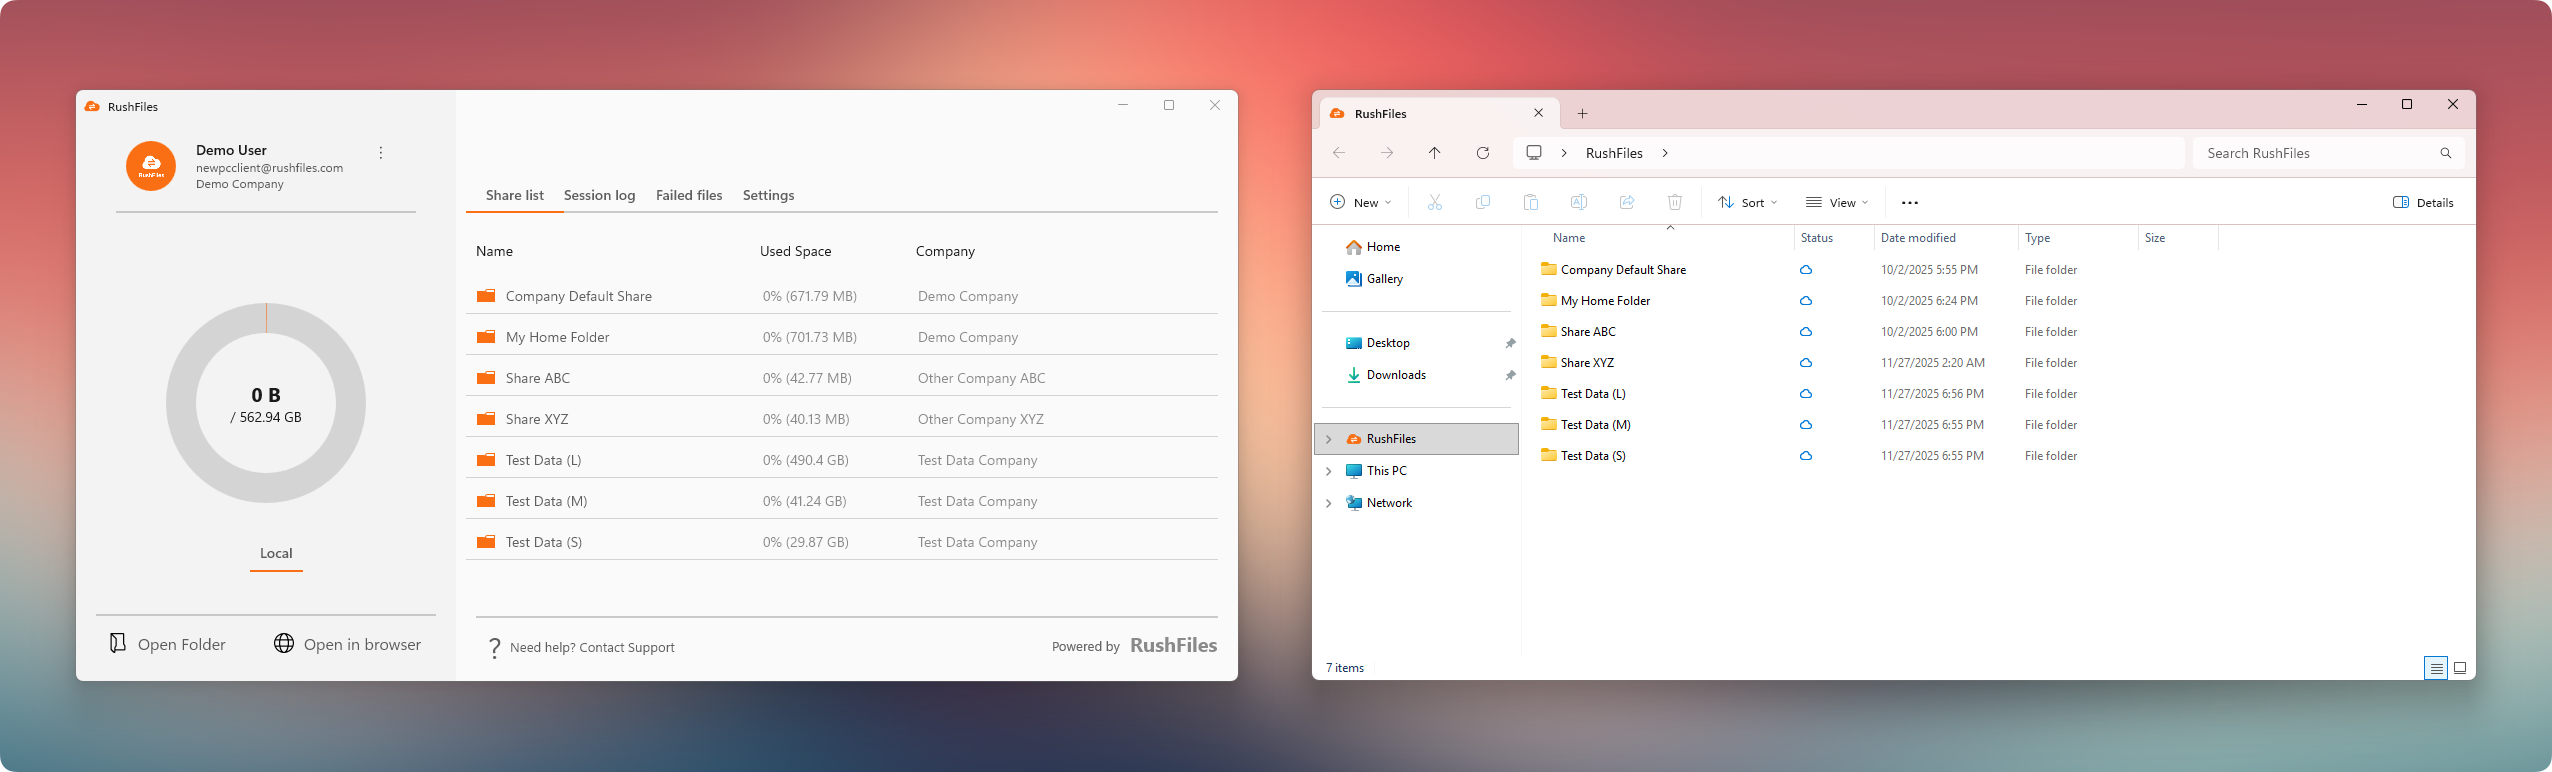This screenshot has height=772, width=2552.
Task: Open the View dropdown menu
Action: pos(1837,202)
